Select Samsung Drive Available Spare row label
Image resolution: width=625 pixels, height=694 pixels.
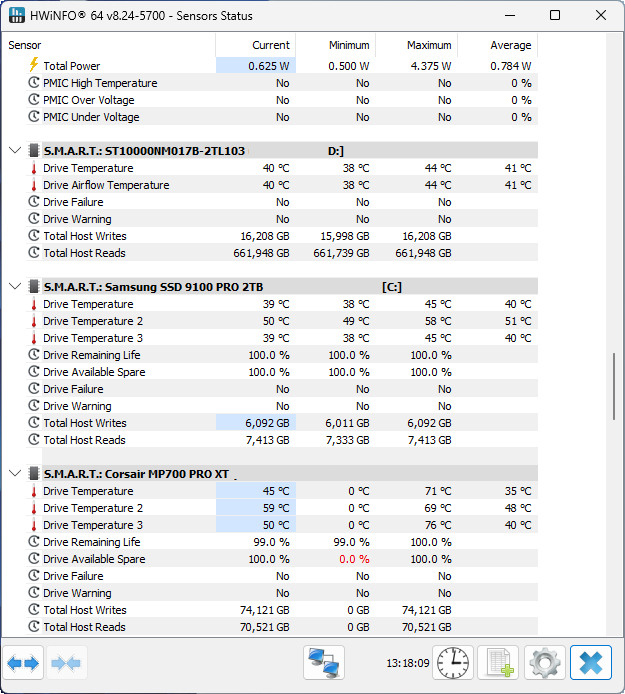(94, 372)
